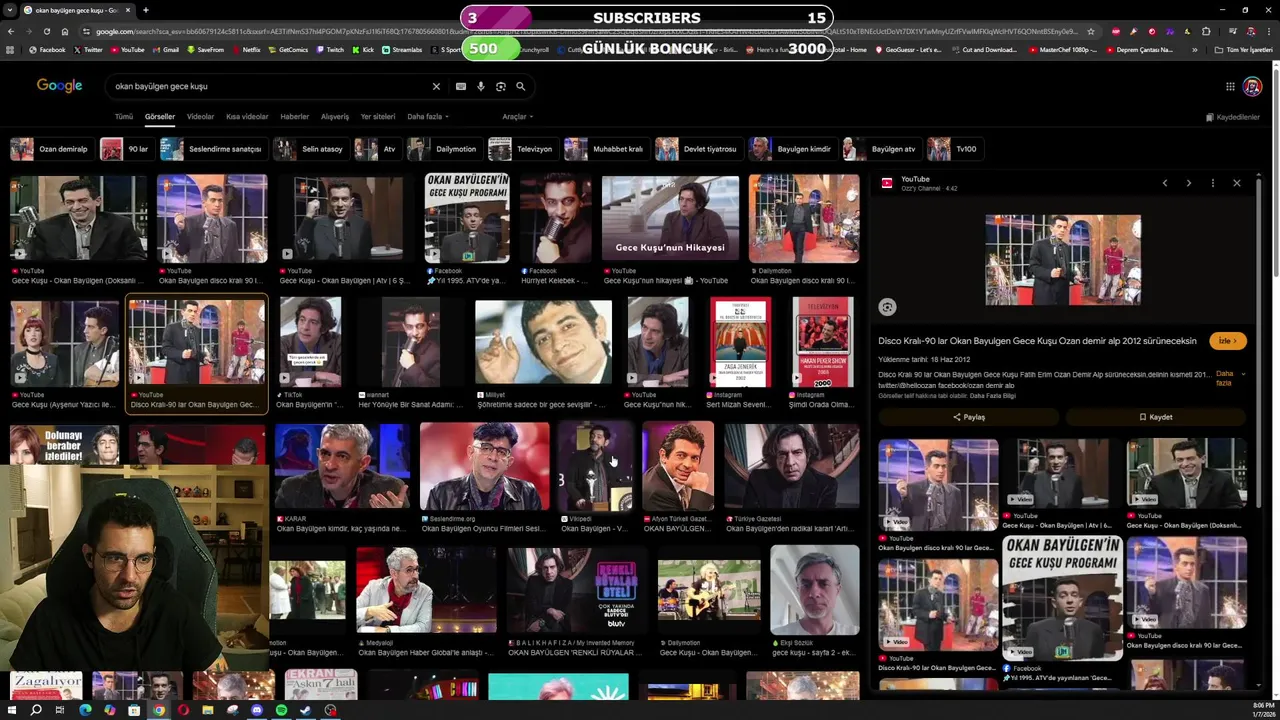Image resolution: width=1280 pixels, height=720 pixels.
Task: Search by image with the Lens icon
Action: (x=501, y=87)
